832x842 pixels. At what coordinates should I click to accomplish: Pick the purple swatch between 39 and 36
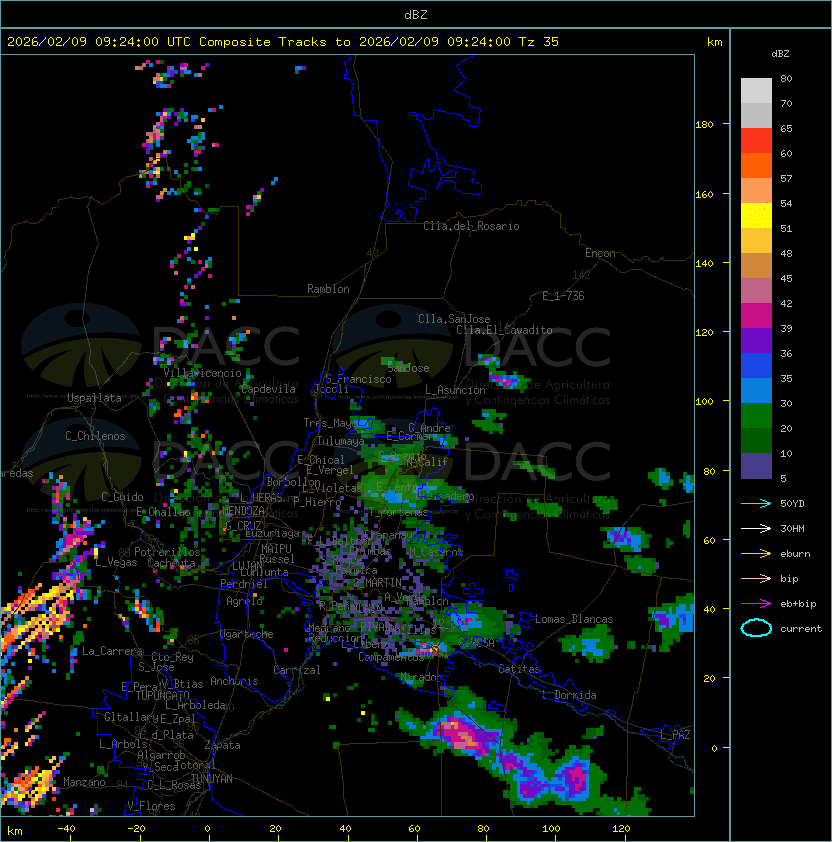[x=756, y=340]
